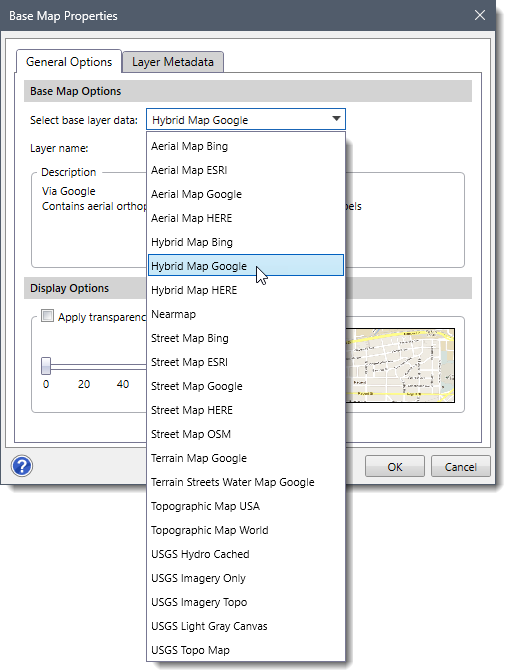Open the Select base layer data dropdown

click(x=246, y=120)
